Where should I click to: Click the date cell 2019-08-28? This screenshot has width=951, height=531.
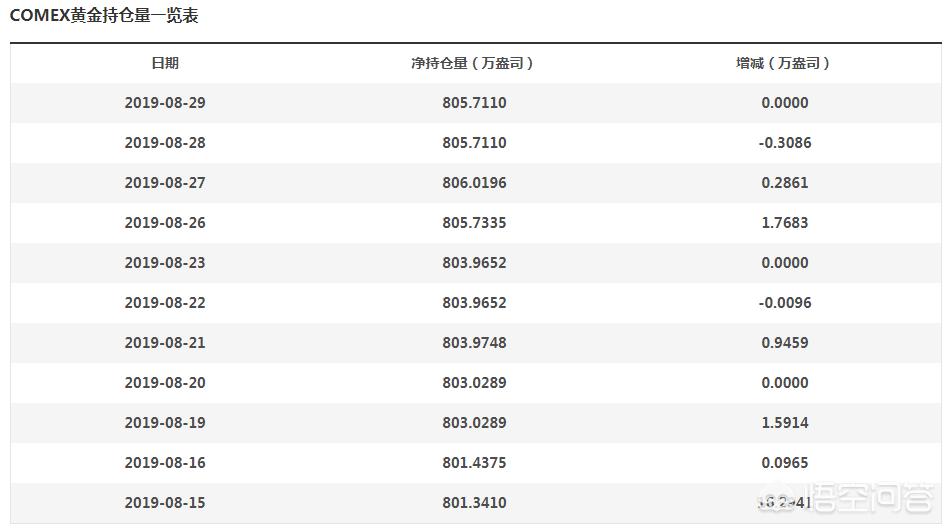165,142
